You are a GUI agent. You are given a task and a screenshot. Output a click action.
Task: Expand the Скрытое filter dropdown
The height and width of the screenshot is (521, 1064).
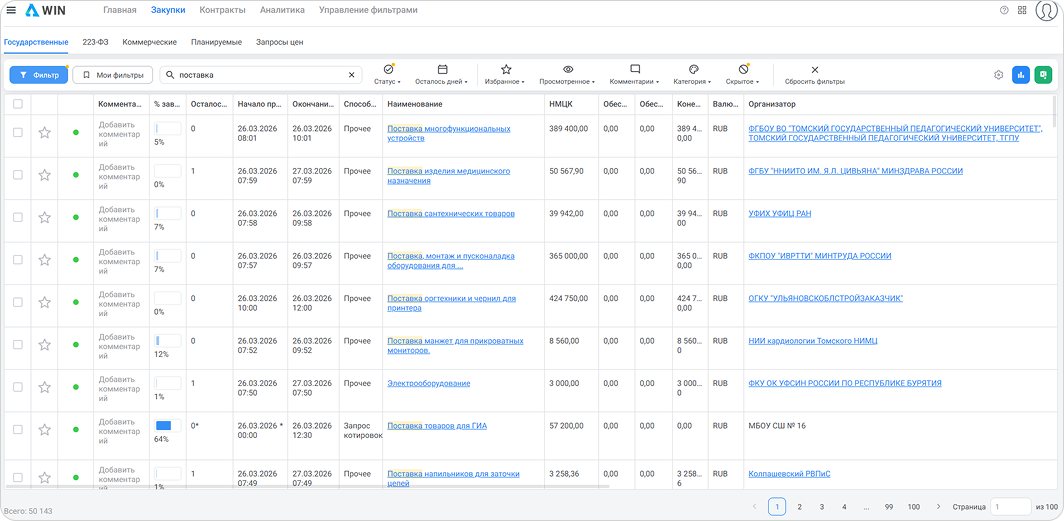(x=742, y=75)
